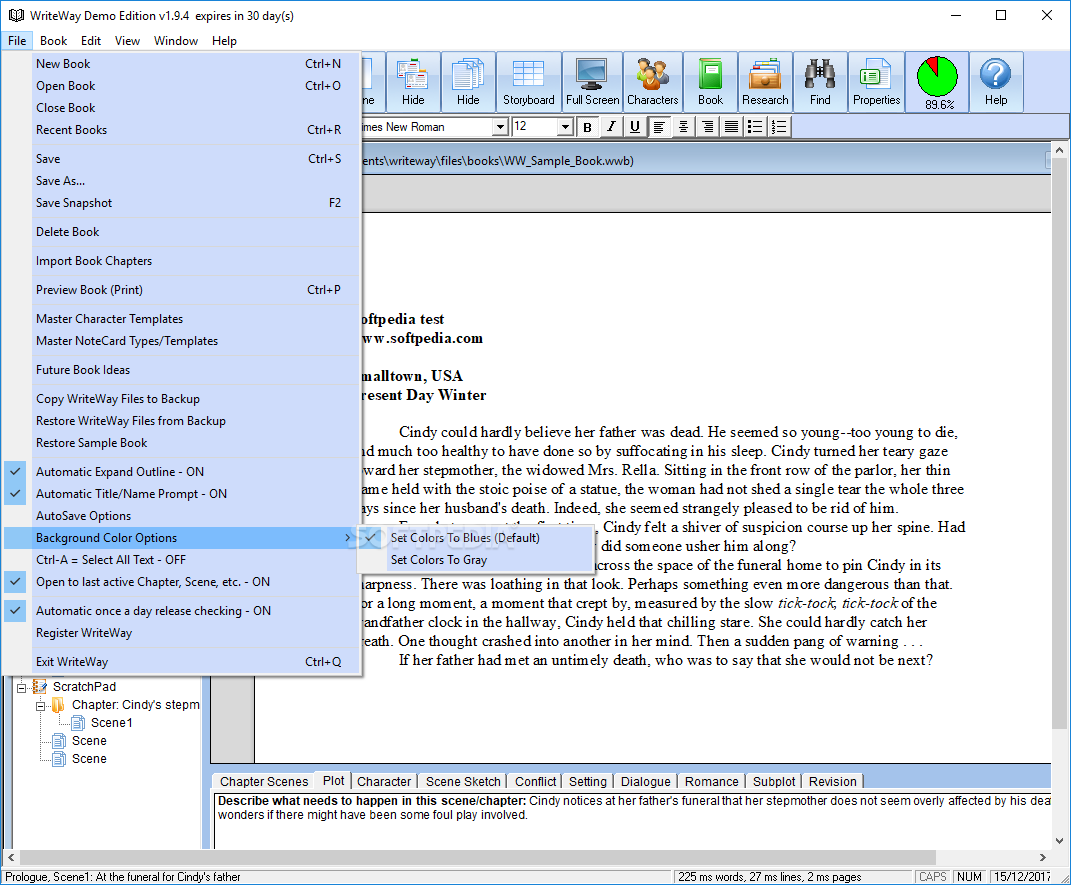1071x885 pixels.
Task: Open the Characters panel
Action: [x=652, y=81]
